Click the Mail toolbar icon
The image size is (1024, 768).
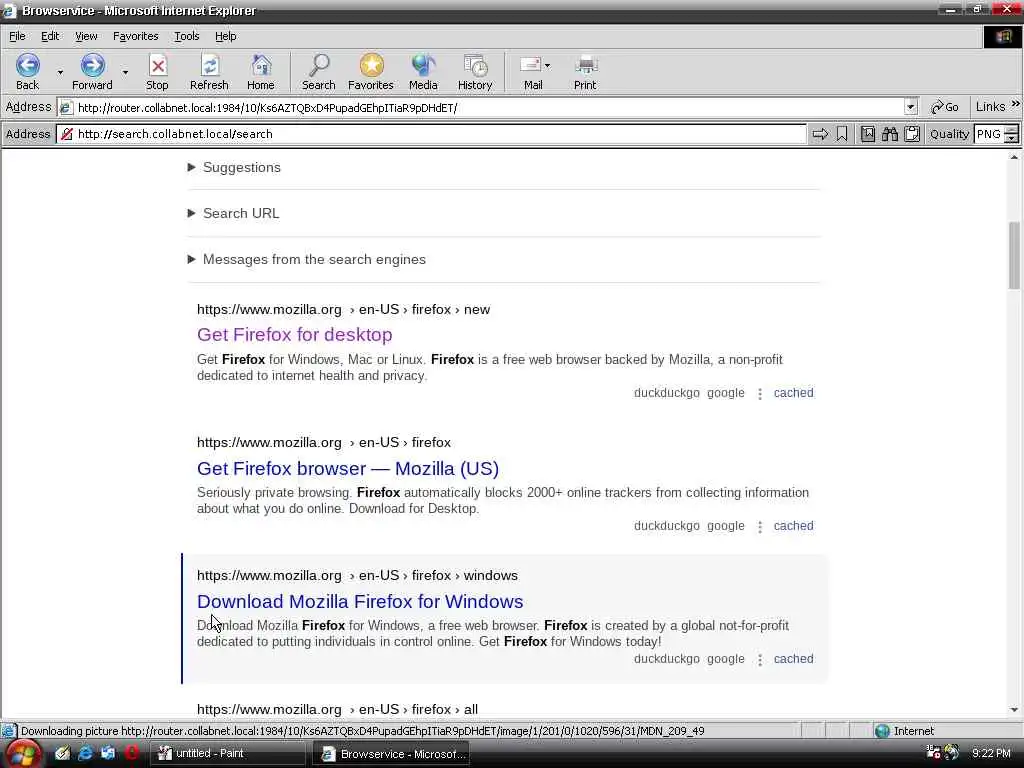point(530,65)
